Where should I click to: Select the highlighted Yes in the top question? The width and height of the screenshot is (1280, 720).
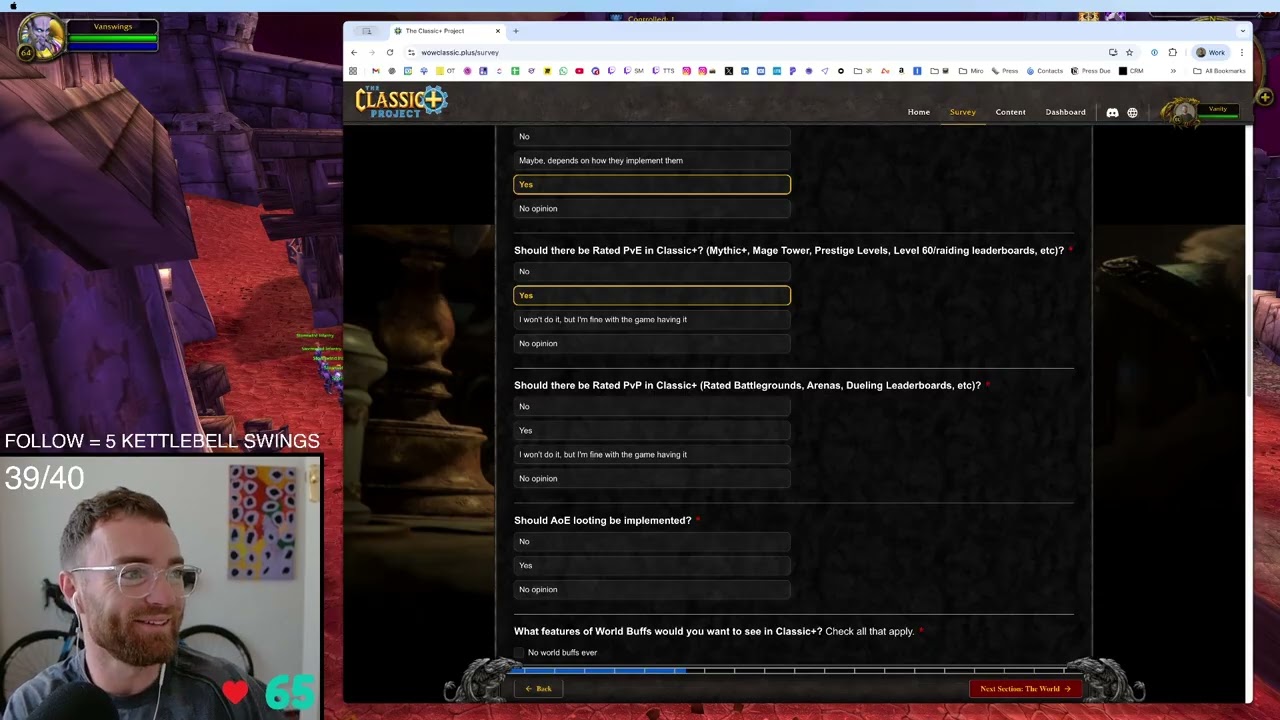tap(652, 184)
